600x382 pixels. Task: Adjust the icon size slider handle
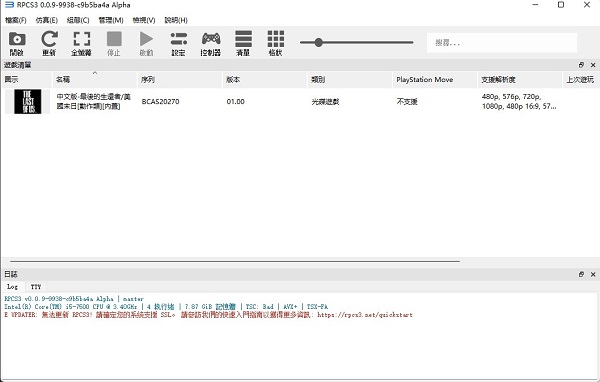[x=318, y=42]
